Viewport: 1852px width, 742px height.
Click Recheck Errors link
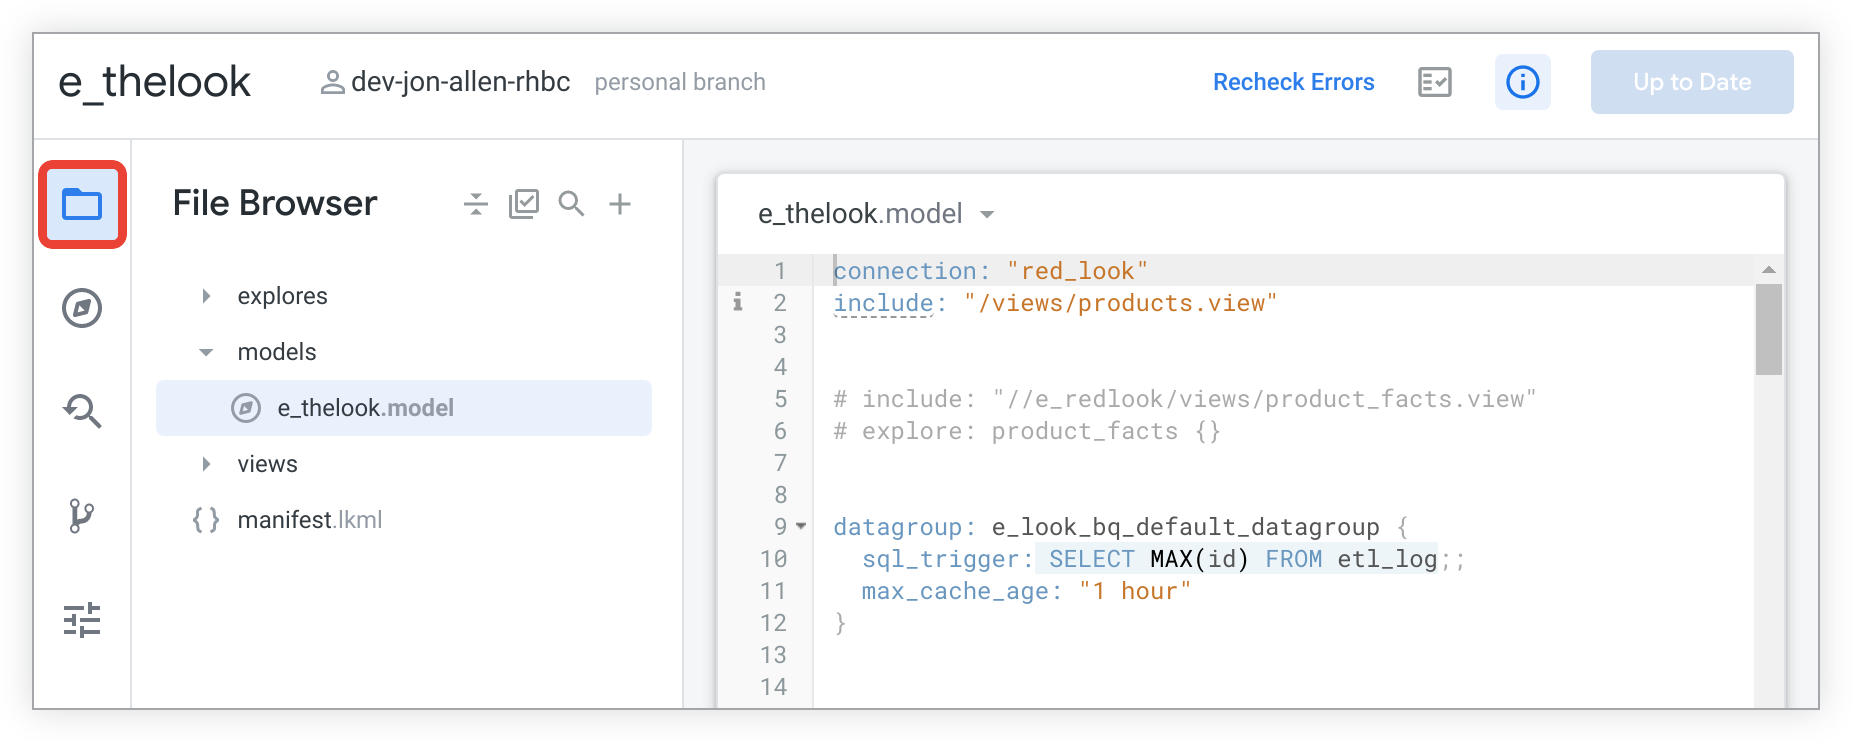click(1294, 82)
